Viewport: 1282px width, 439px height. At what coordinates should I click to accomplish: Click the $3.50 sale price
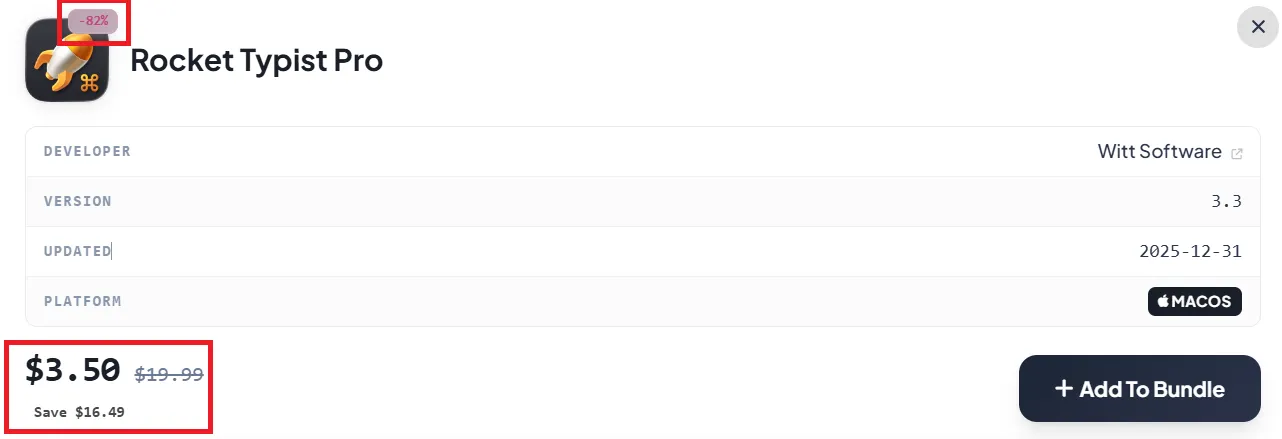pos(73,370)
